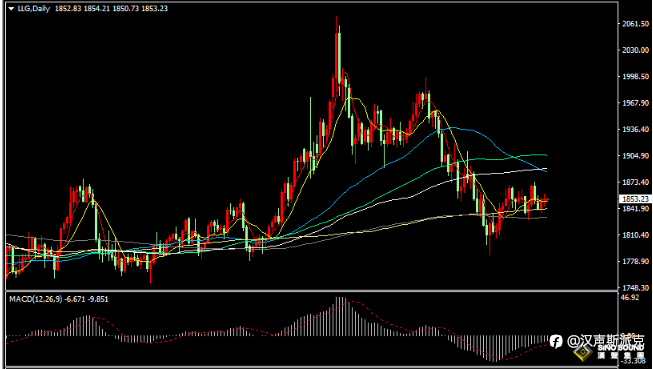
Task: Select the 2030.00 price axis label
Action: pos(636,50)
